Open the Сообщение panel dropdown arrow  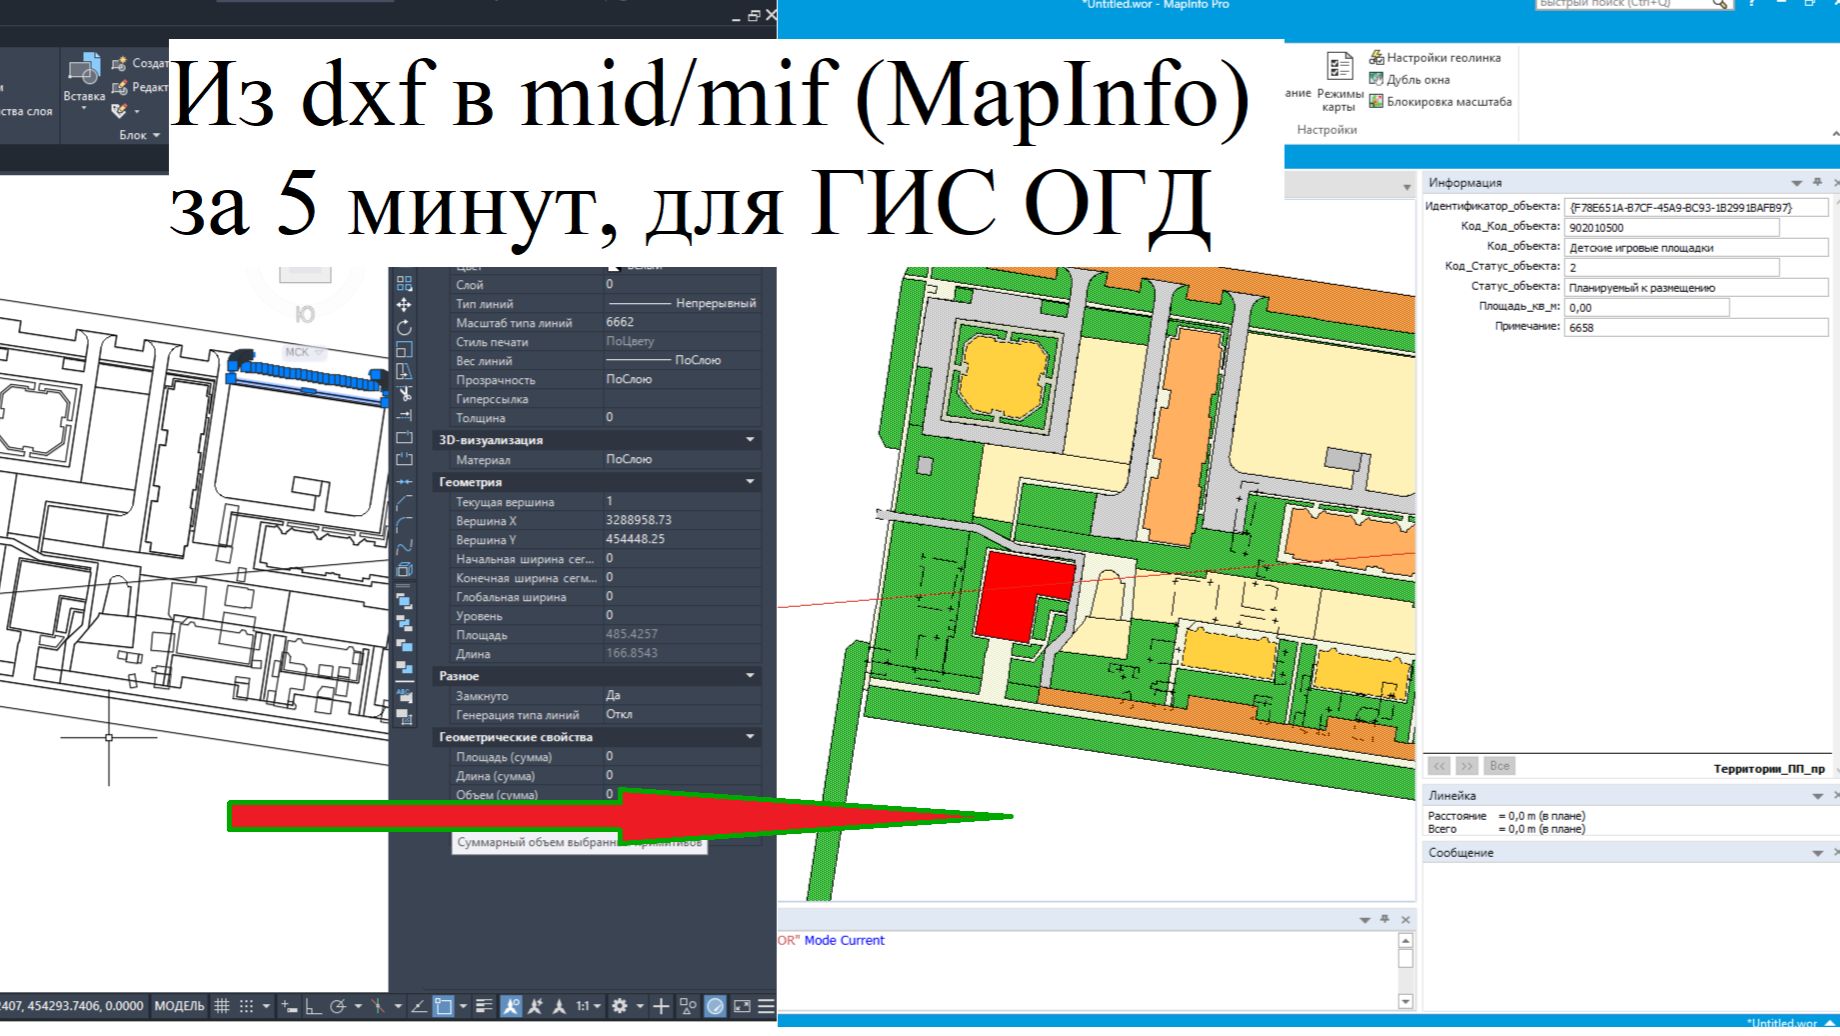point(1818,853)
